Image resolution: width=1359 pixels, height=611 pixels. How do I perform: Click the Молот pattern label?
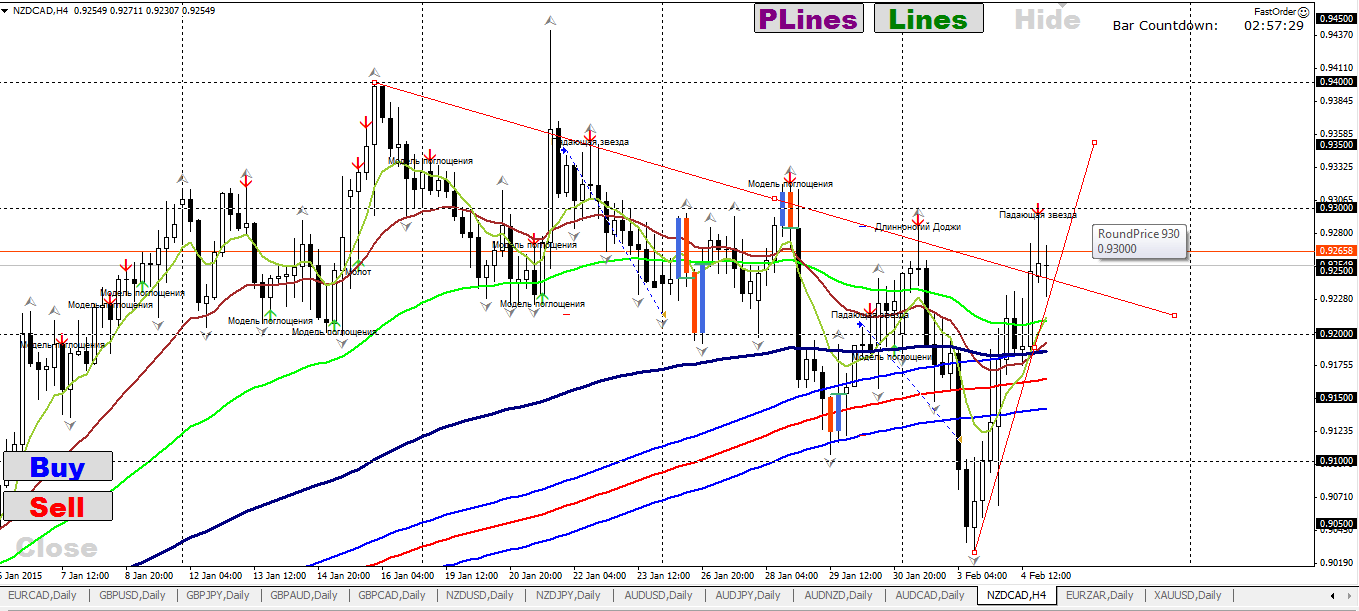(358, 272)
